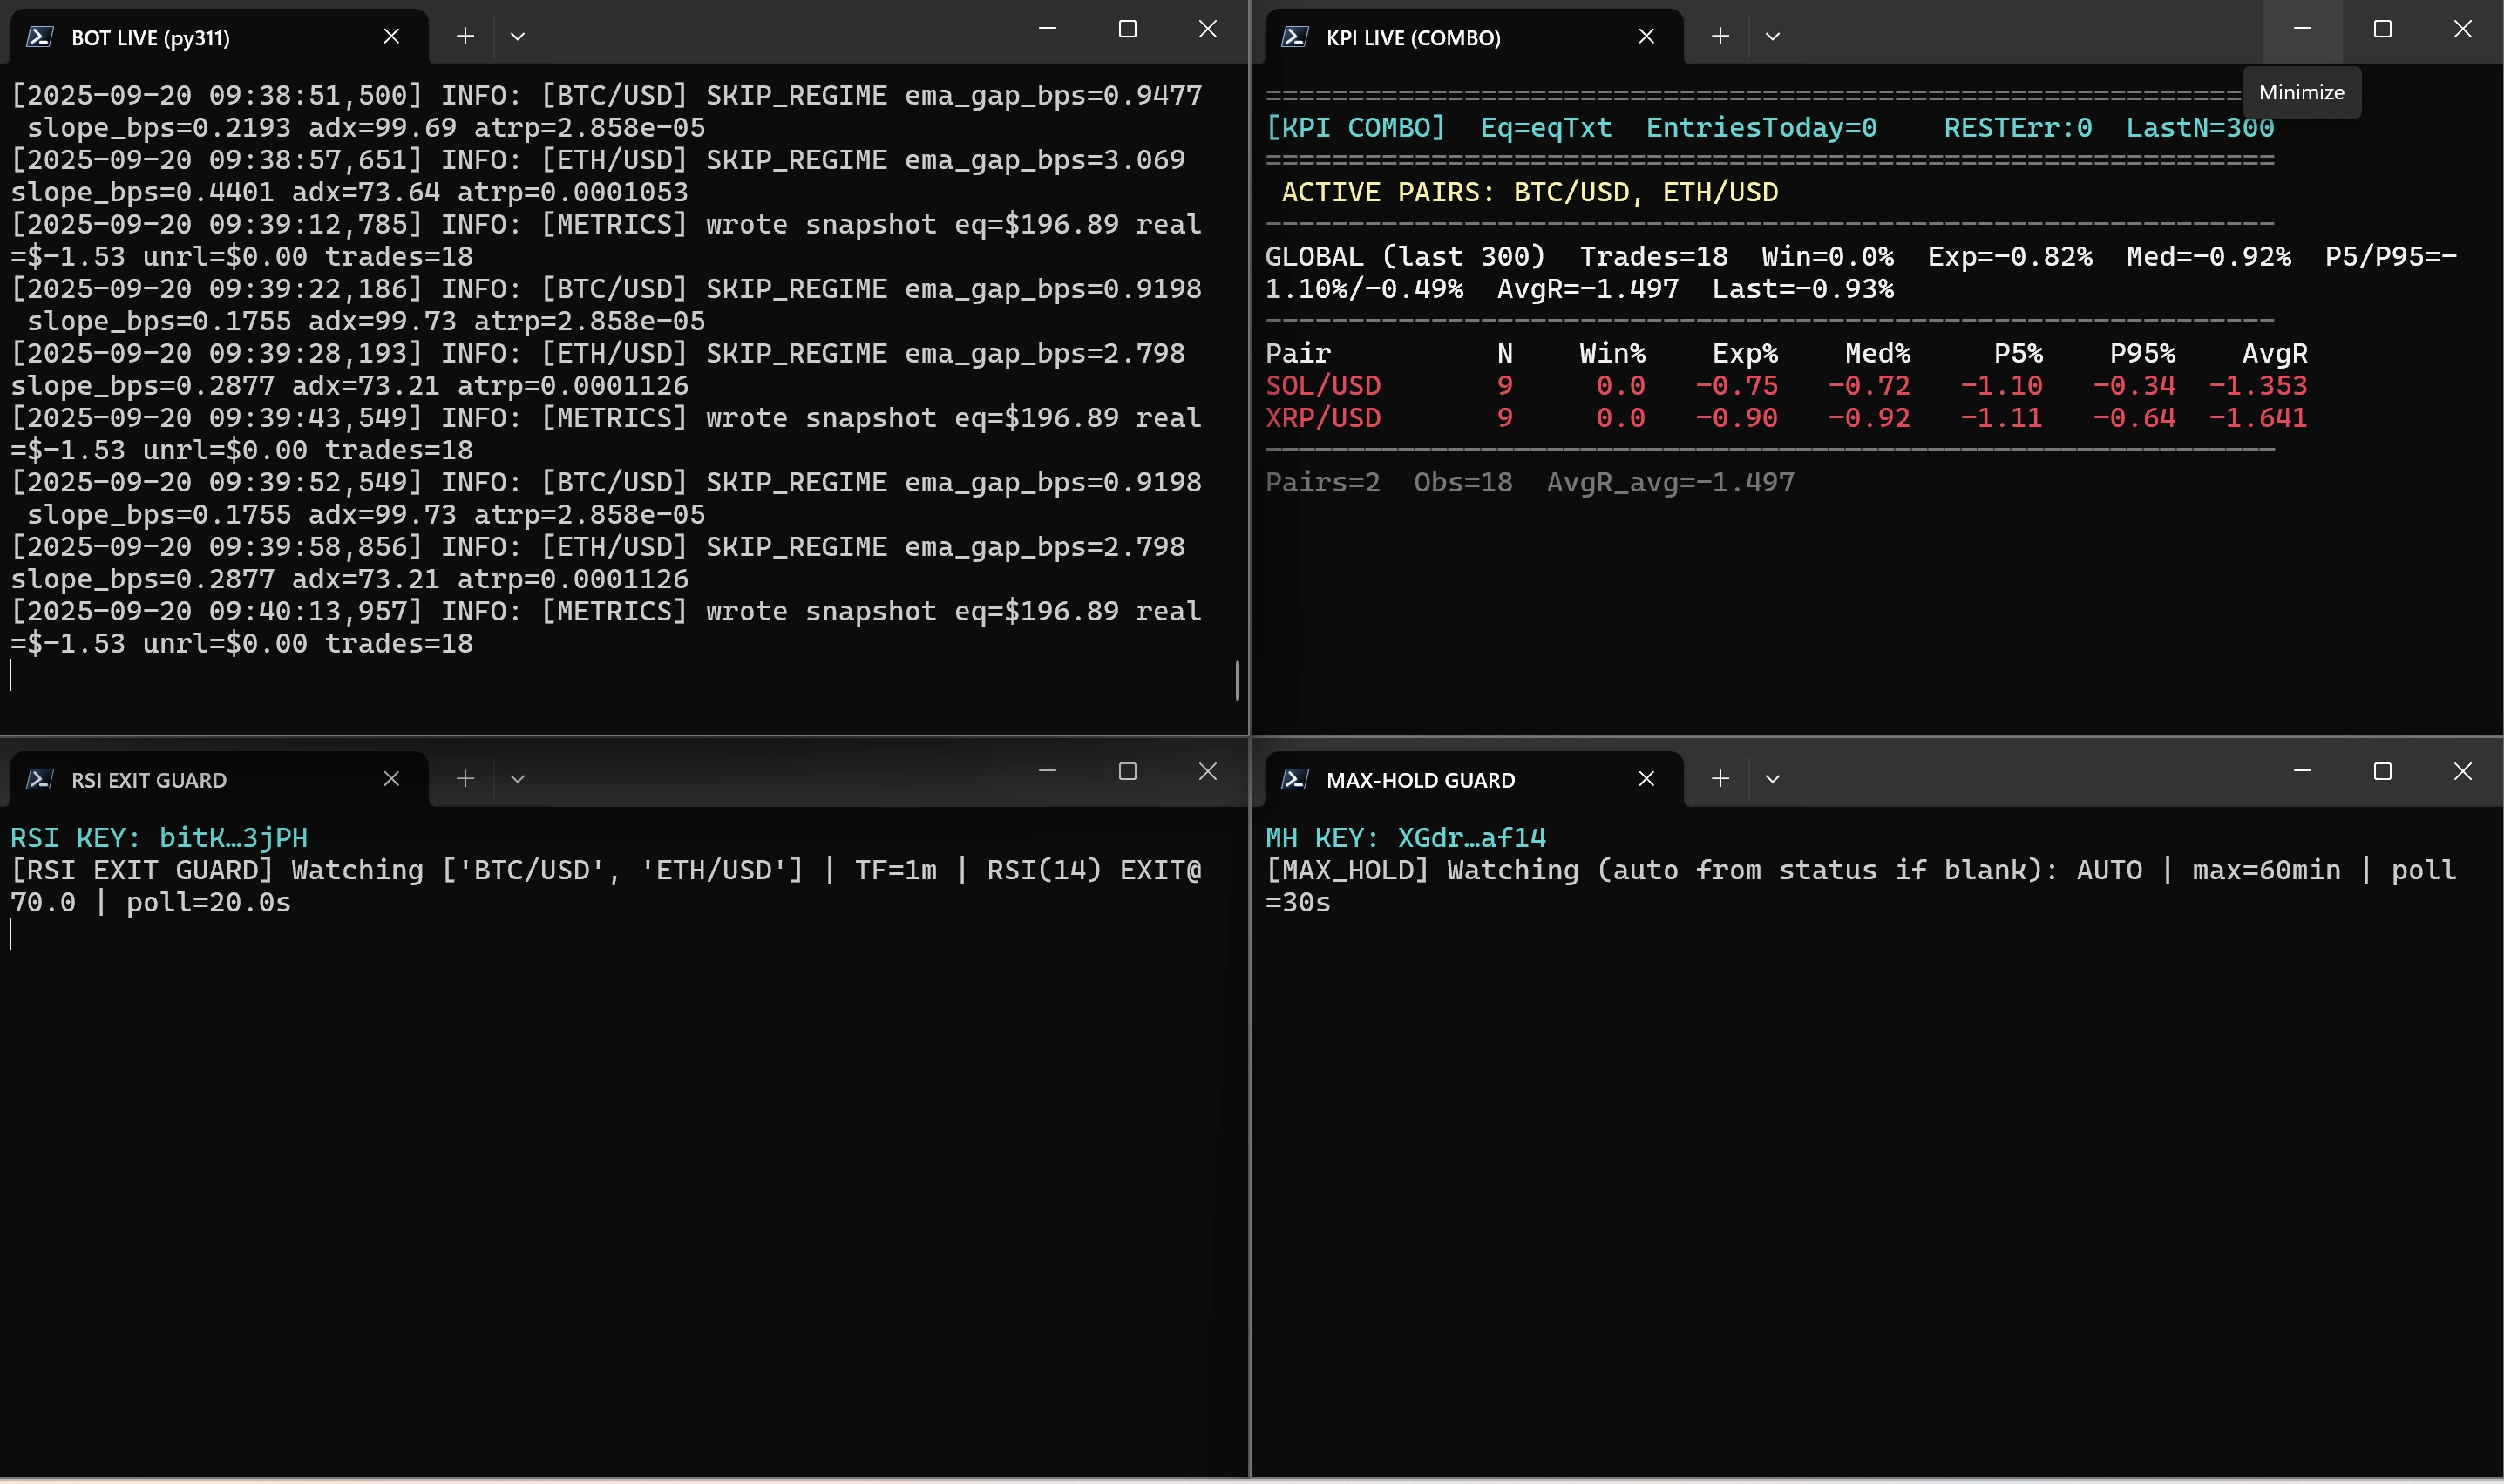
Task: Close the KPI LIVE (COMBO) tab
Action: pyautogui.click(x=1646, y=36)
